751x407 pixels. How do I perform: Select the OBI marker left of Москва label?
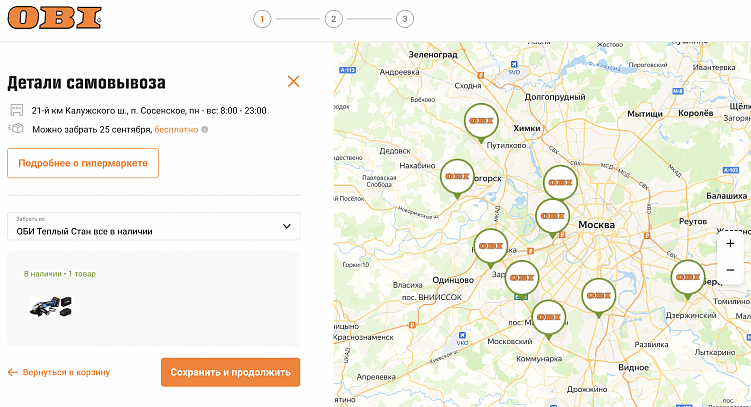552,216
